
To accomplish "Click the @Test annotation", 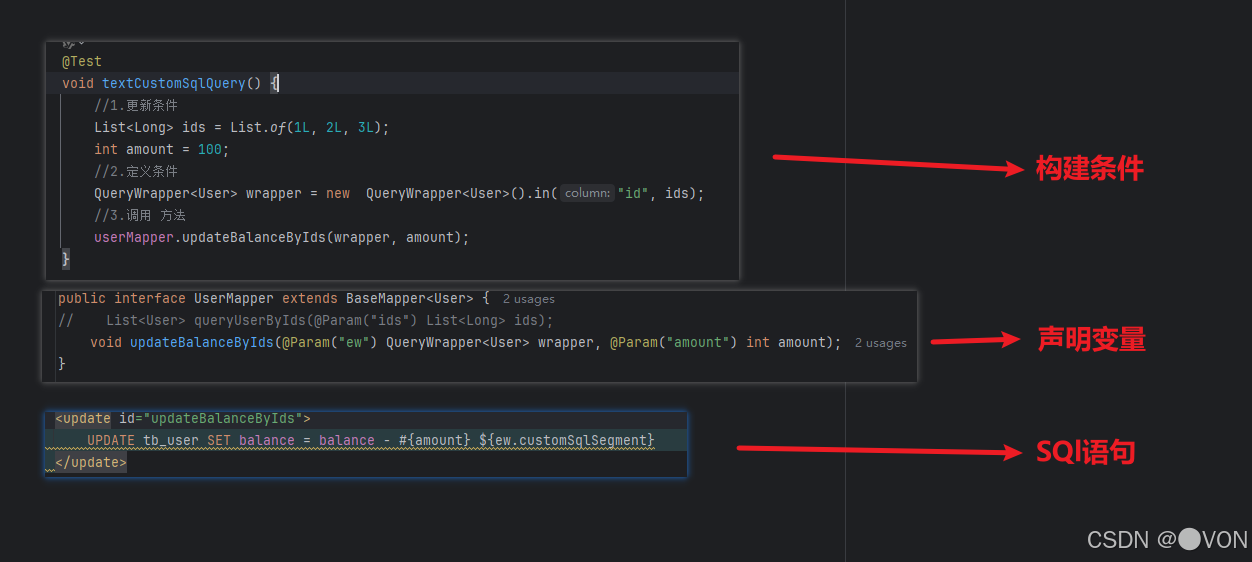I will click(x=82, y=61).
